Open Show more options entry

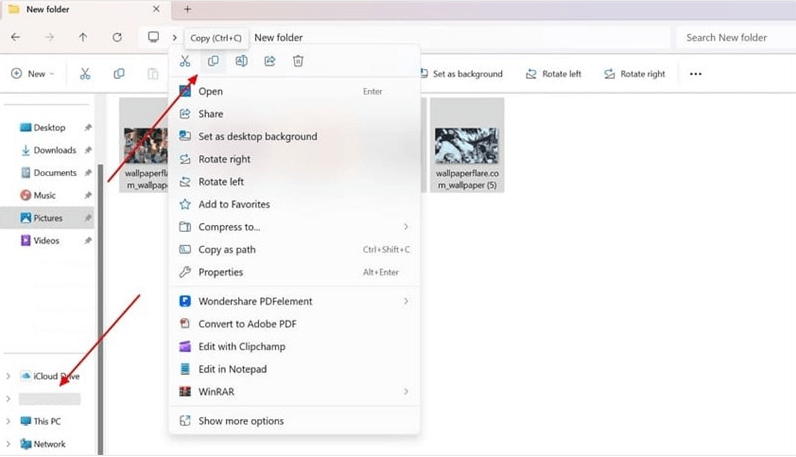(240, 421)
